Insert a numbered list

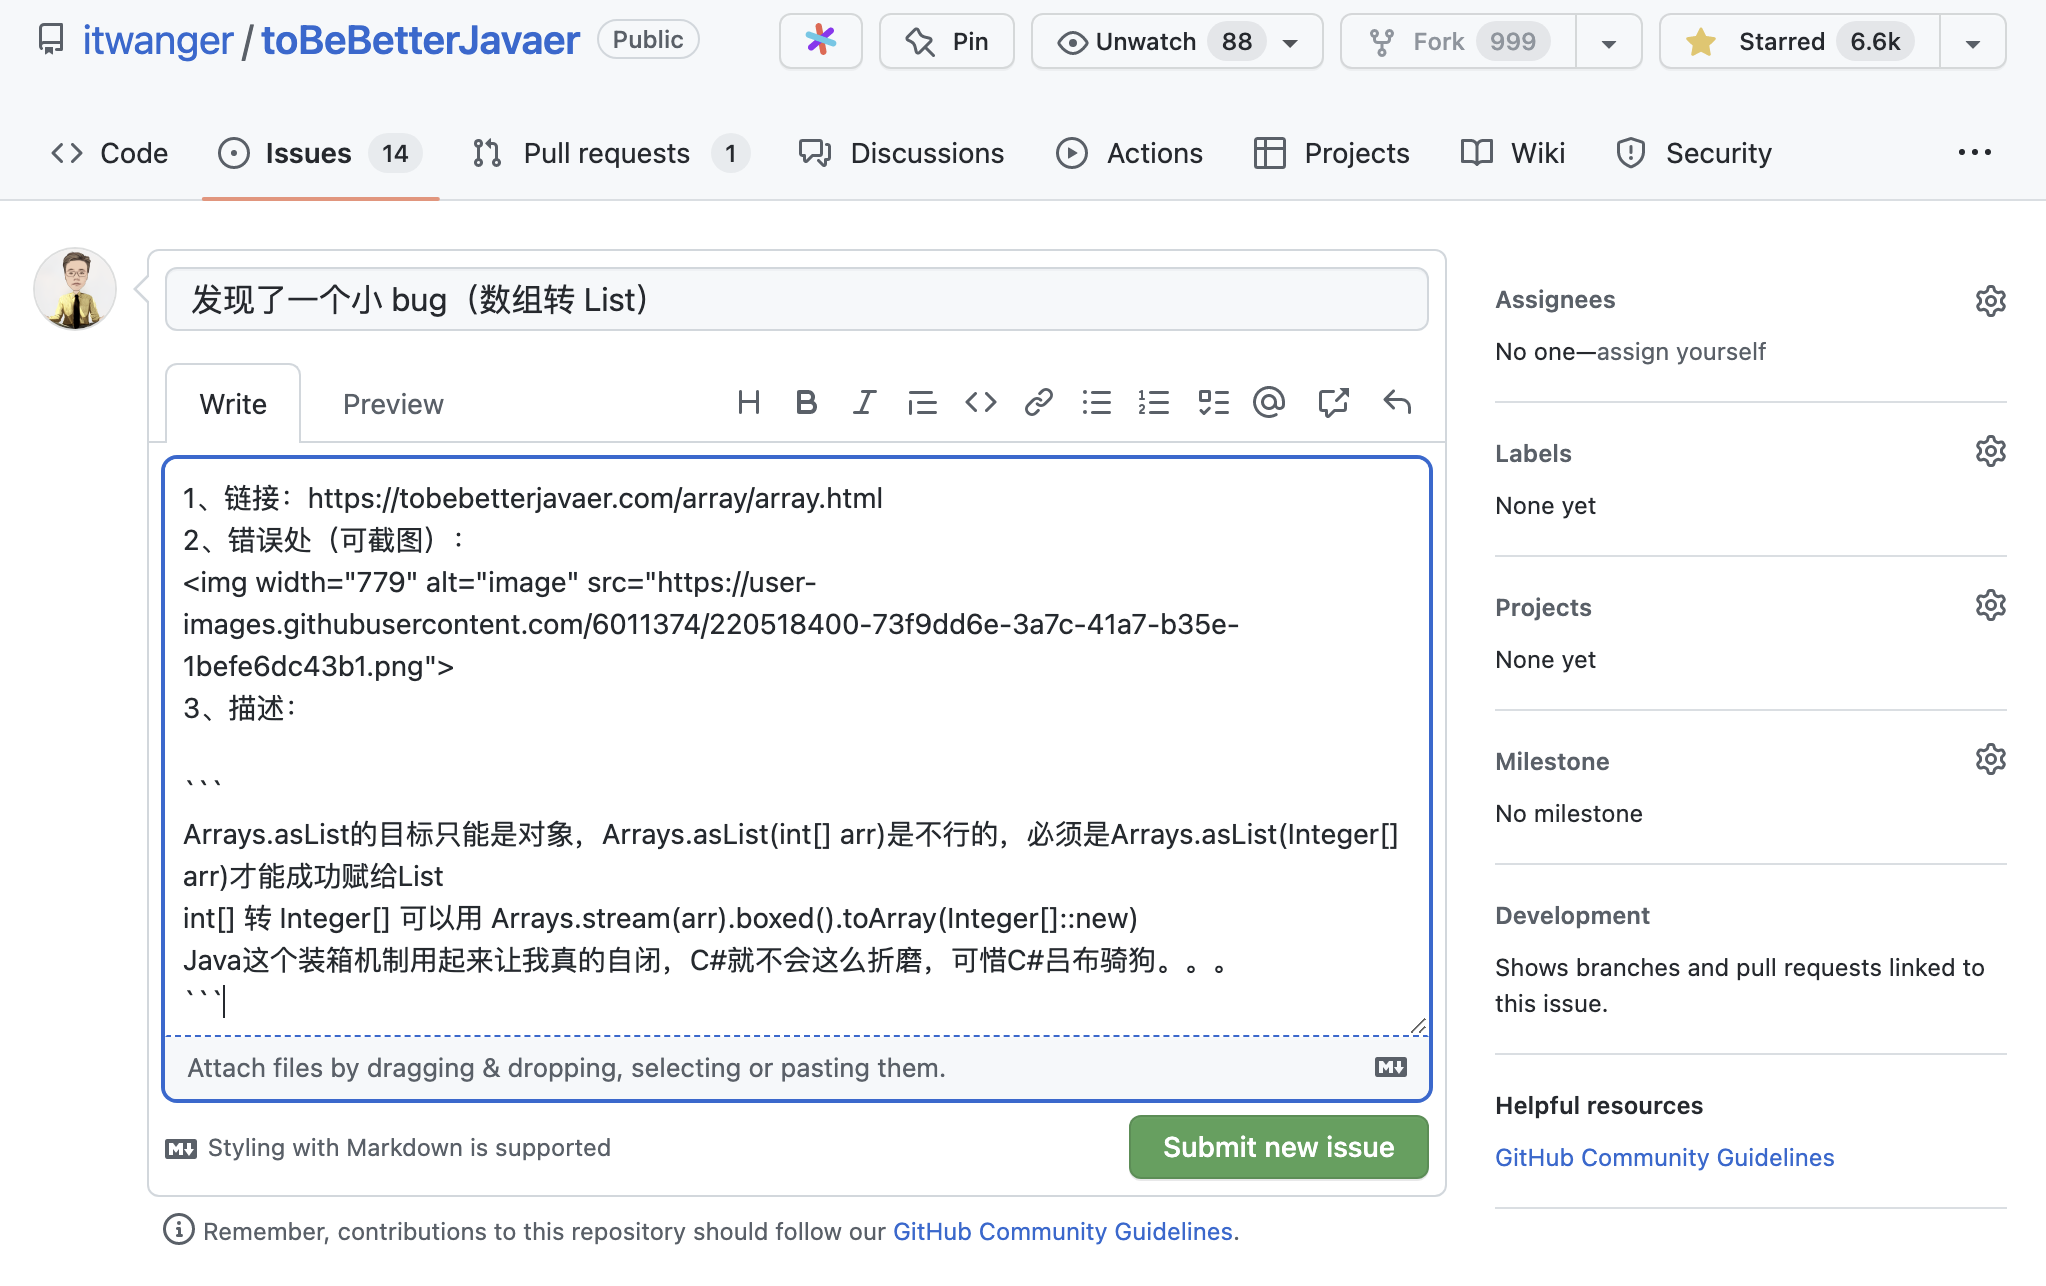click(1153, 403)
